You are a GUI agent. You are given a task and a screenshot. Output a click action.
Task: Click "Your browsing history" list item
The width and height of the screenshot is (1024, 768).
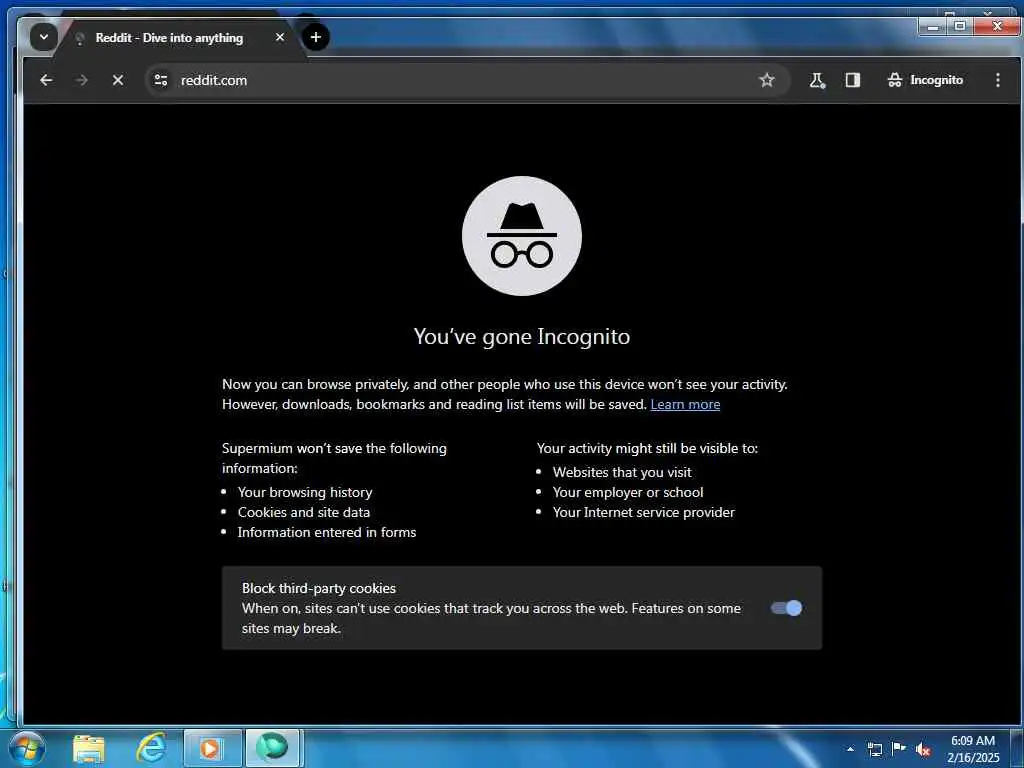(x=305, y=492)
